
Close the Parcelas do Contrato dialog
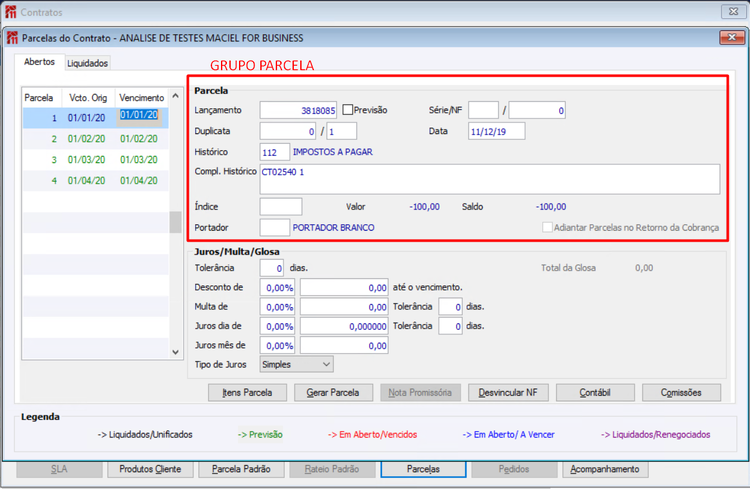click(x=731, y=37)
